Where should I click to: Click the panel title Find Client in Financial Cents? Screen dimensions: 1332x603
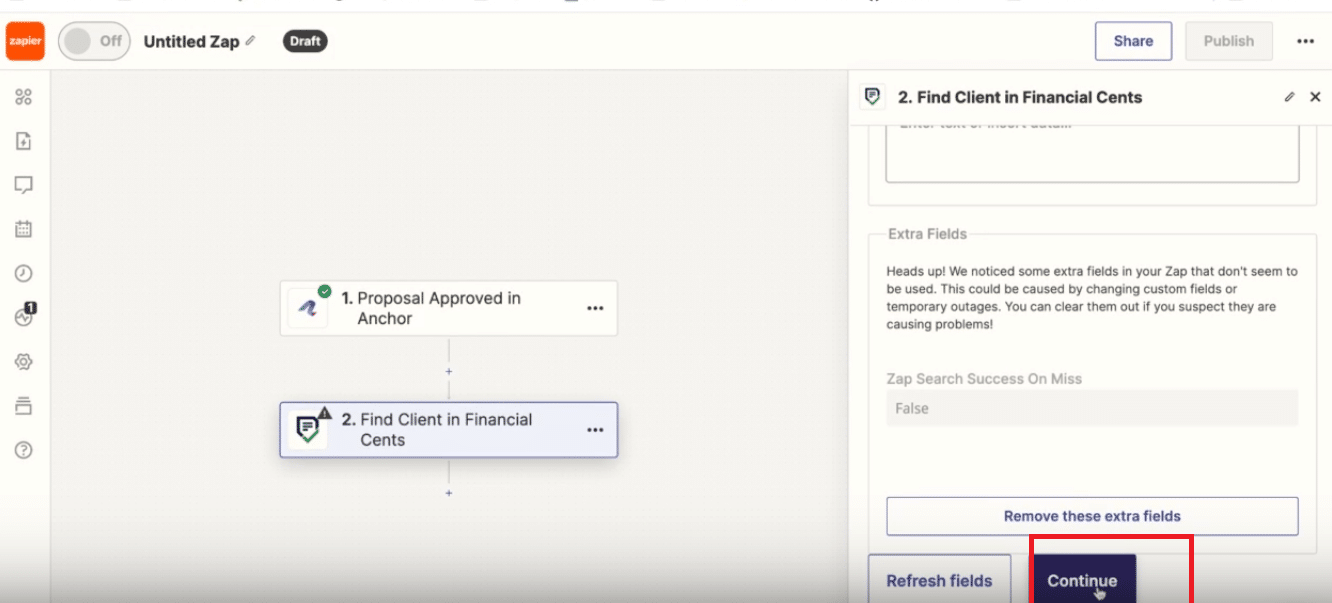pos(1020,97)
